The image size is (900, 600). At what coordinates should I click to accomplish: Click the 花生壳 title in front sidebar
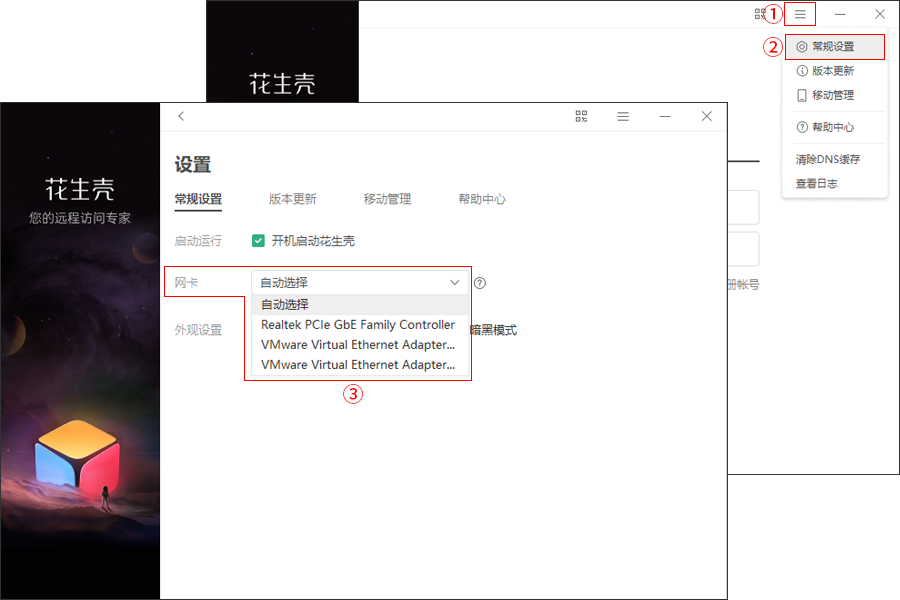coord(80,189)
